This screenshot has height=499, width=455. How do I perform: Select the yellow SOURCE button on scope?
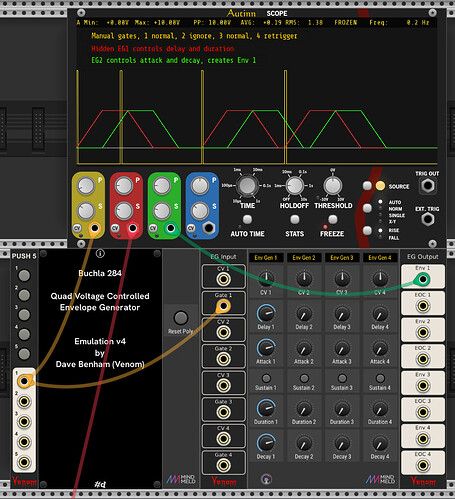coord(380,186)
